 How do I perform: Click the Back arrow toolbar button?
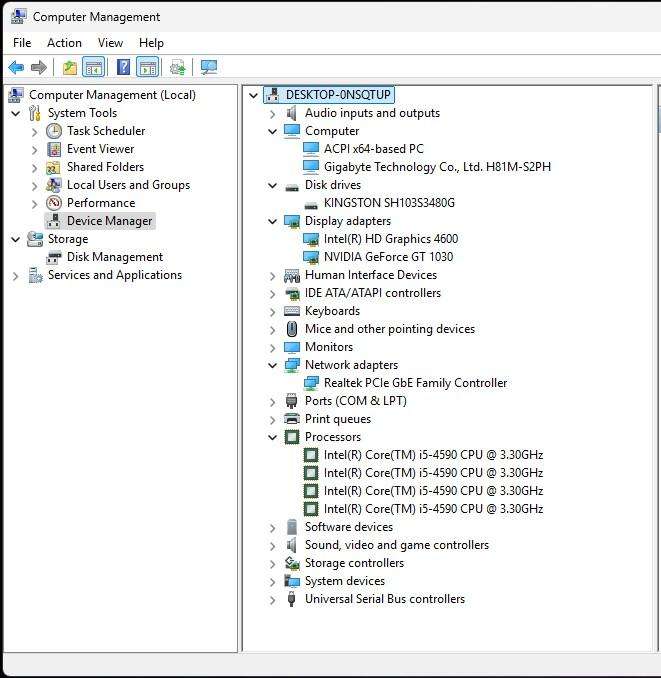click(16, 67)
